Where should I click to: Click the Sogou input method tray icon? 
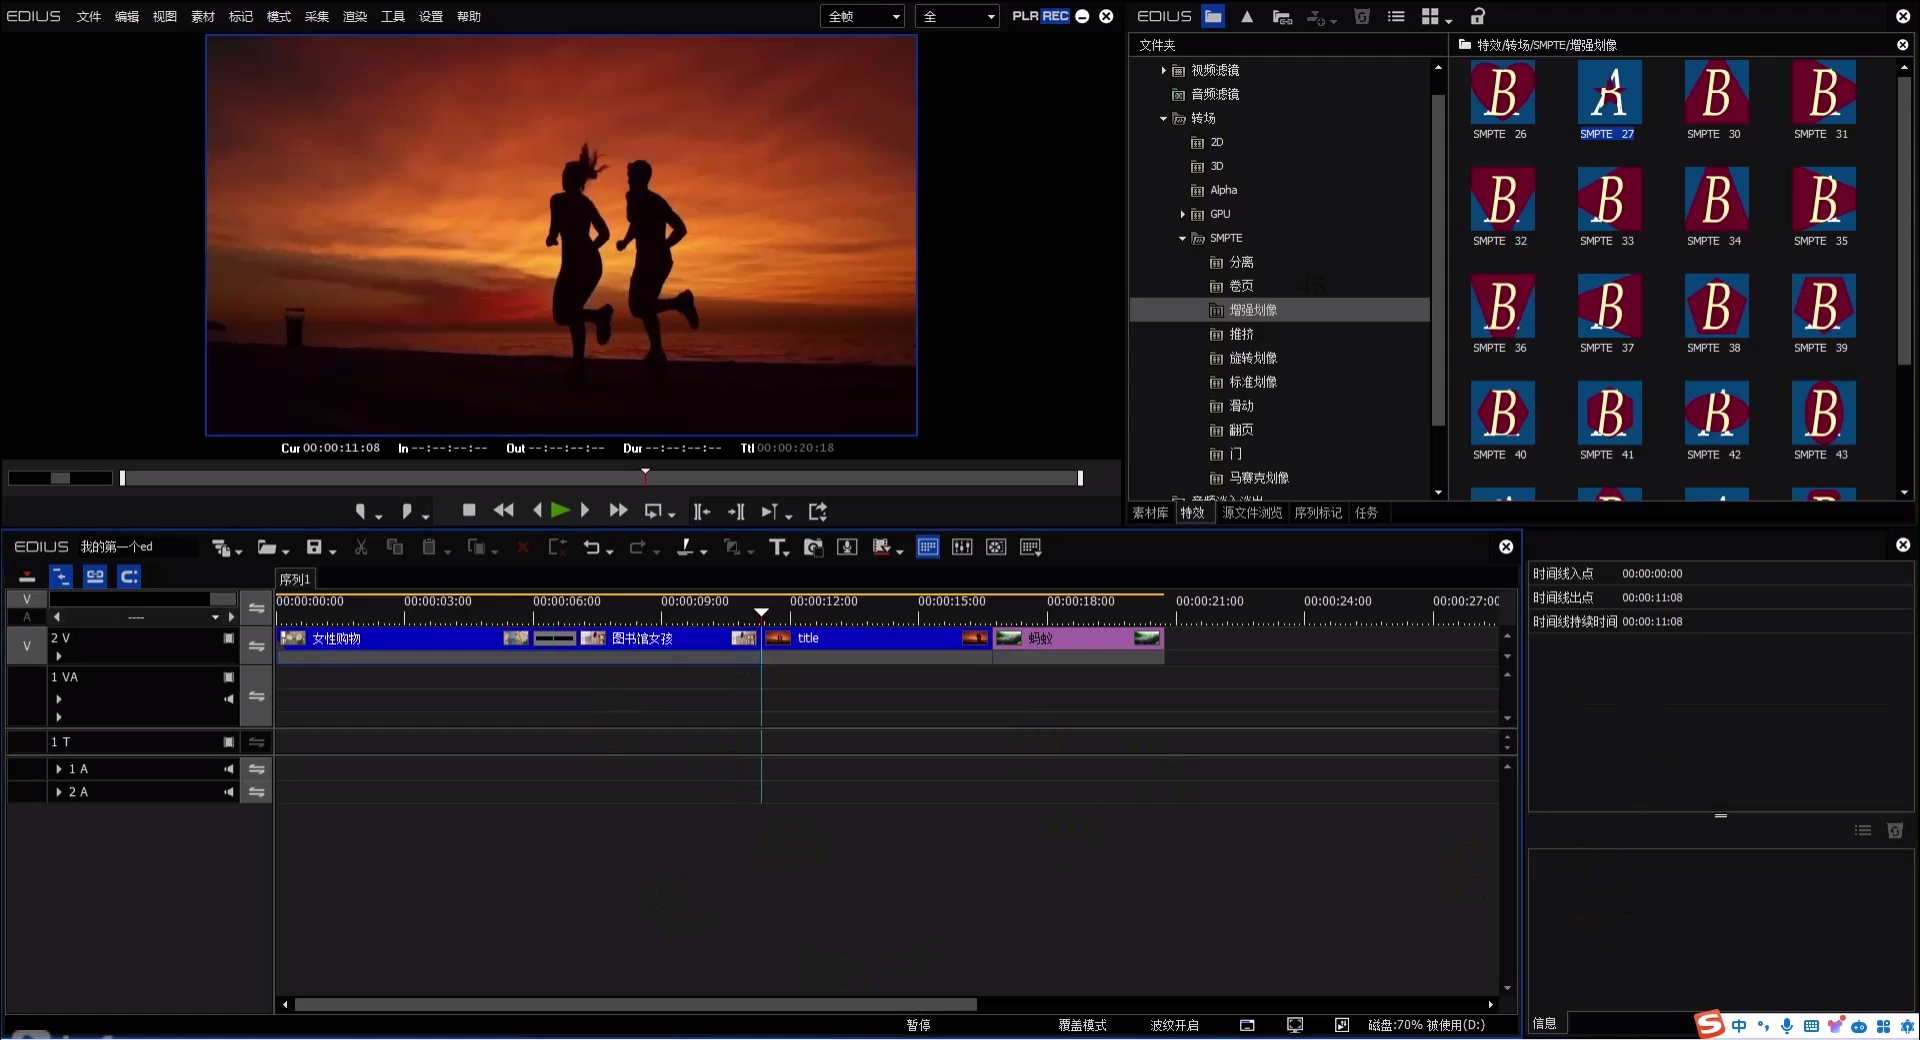point(1710,1025)
